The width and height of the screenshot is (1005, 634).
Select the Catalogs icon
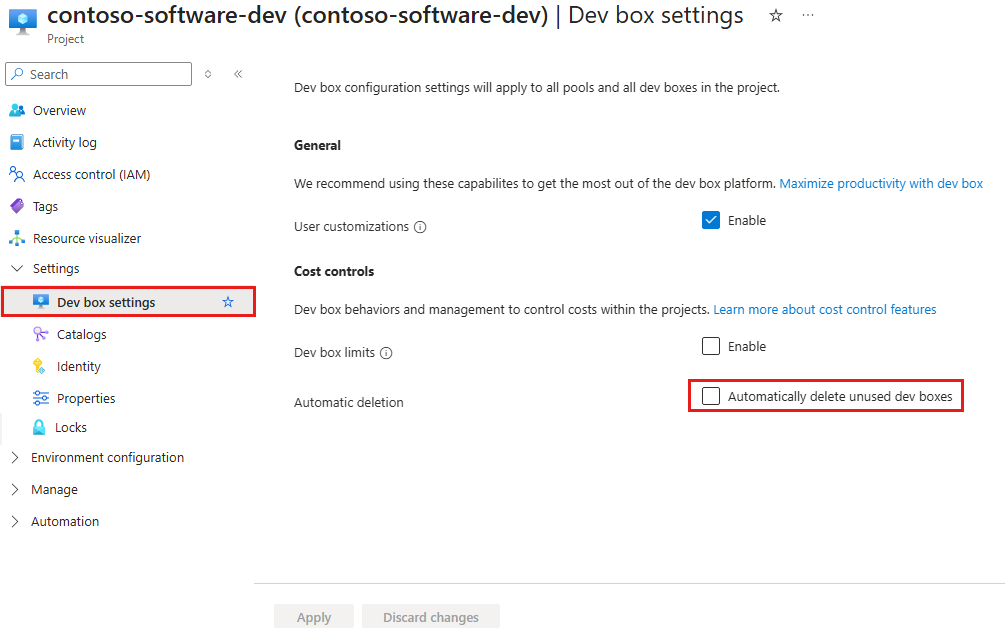(x=40, y=334)
